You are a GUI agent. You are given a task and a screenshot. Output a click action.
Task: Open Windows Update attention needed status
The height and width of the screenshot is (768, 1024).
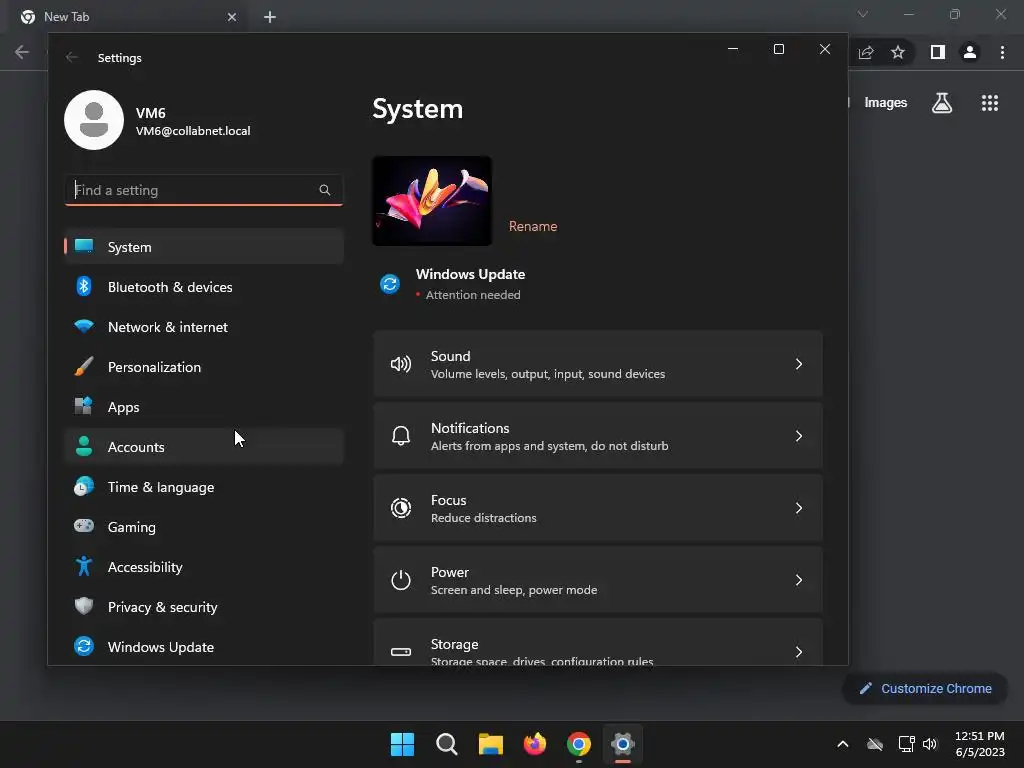tap(453, 284)
